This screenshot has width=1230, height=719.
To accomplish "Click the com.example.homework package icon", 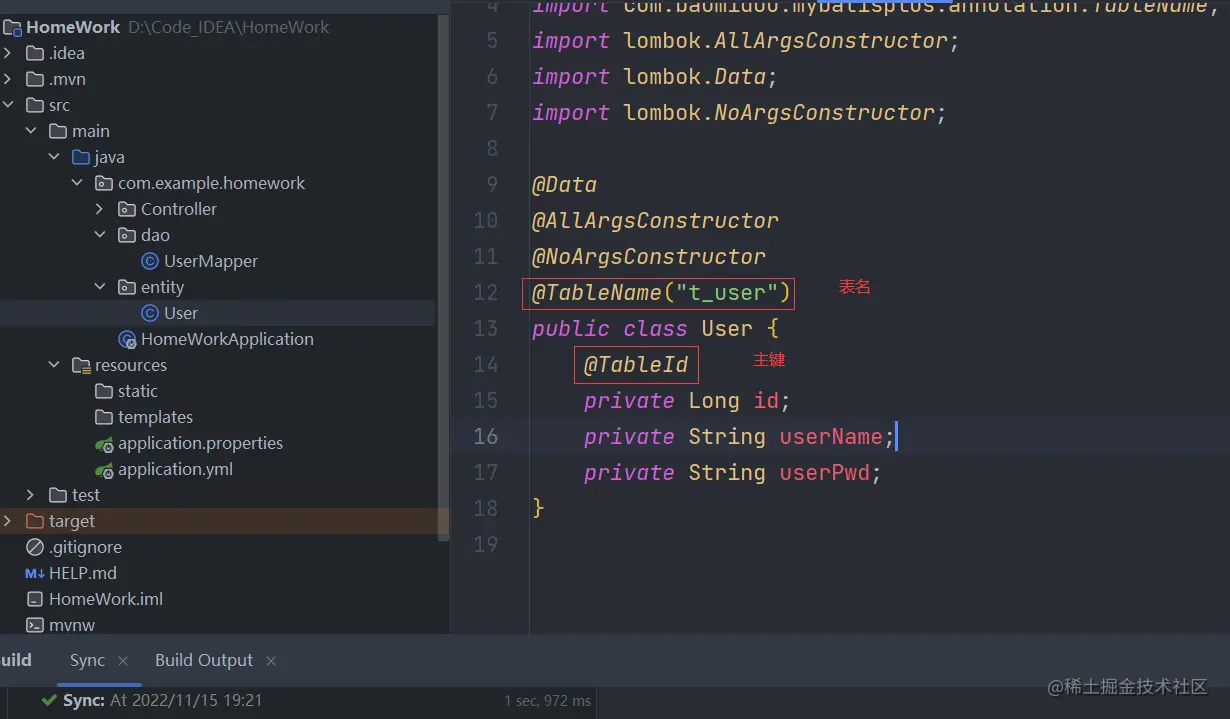I will [104, 183].
